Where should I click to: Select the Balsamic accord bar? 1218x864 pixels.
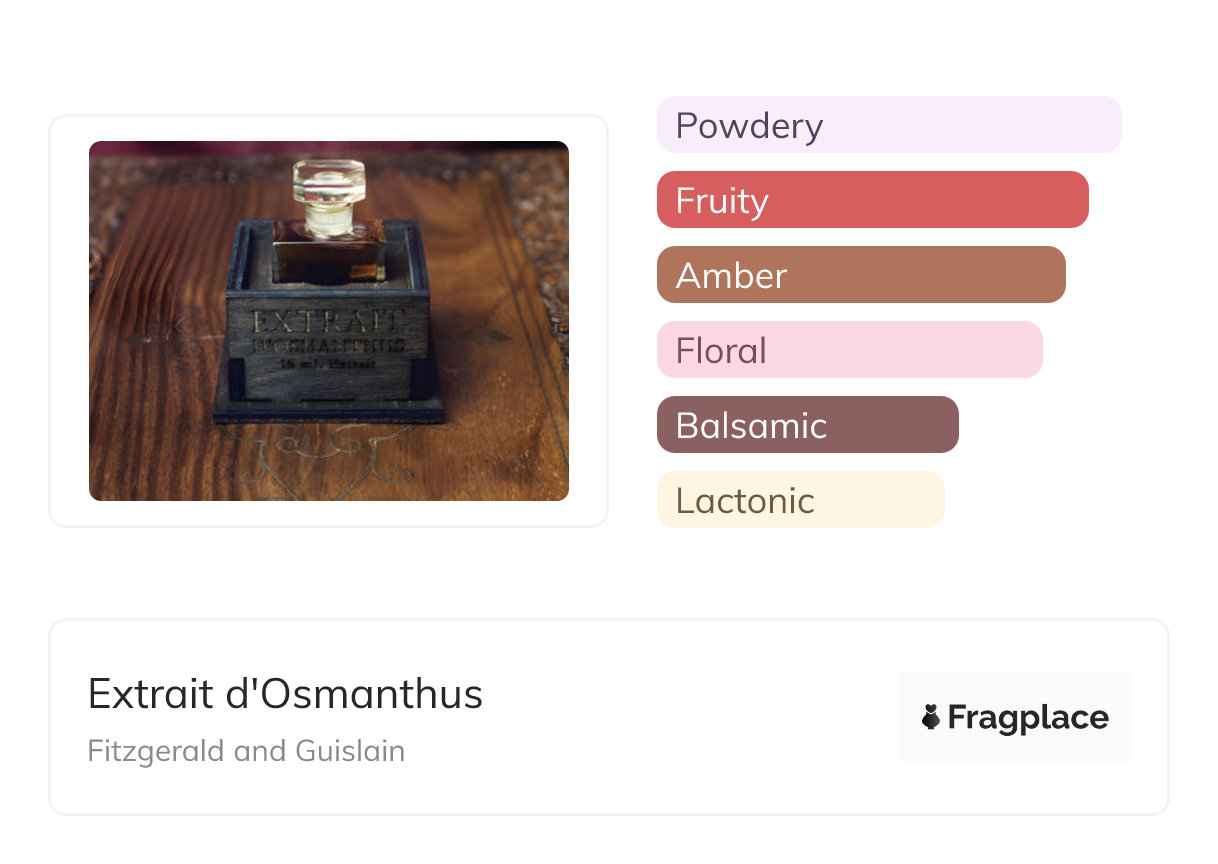pos(807,425)
